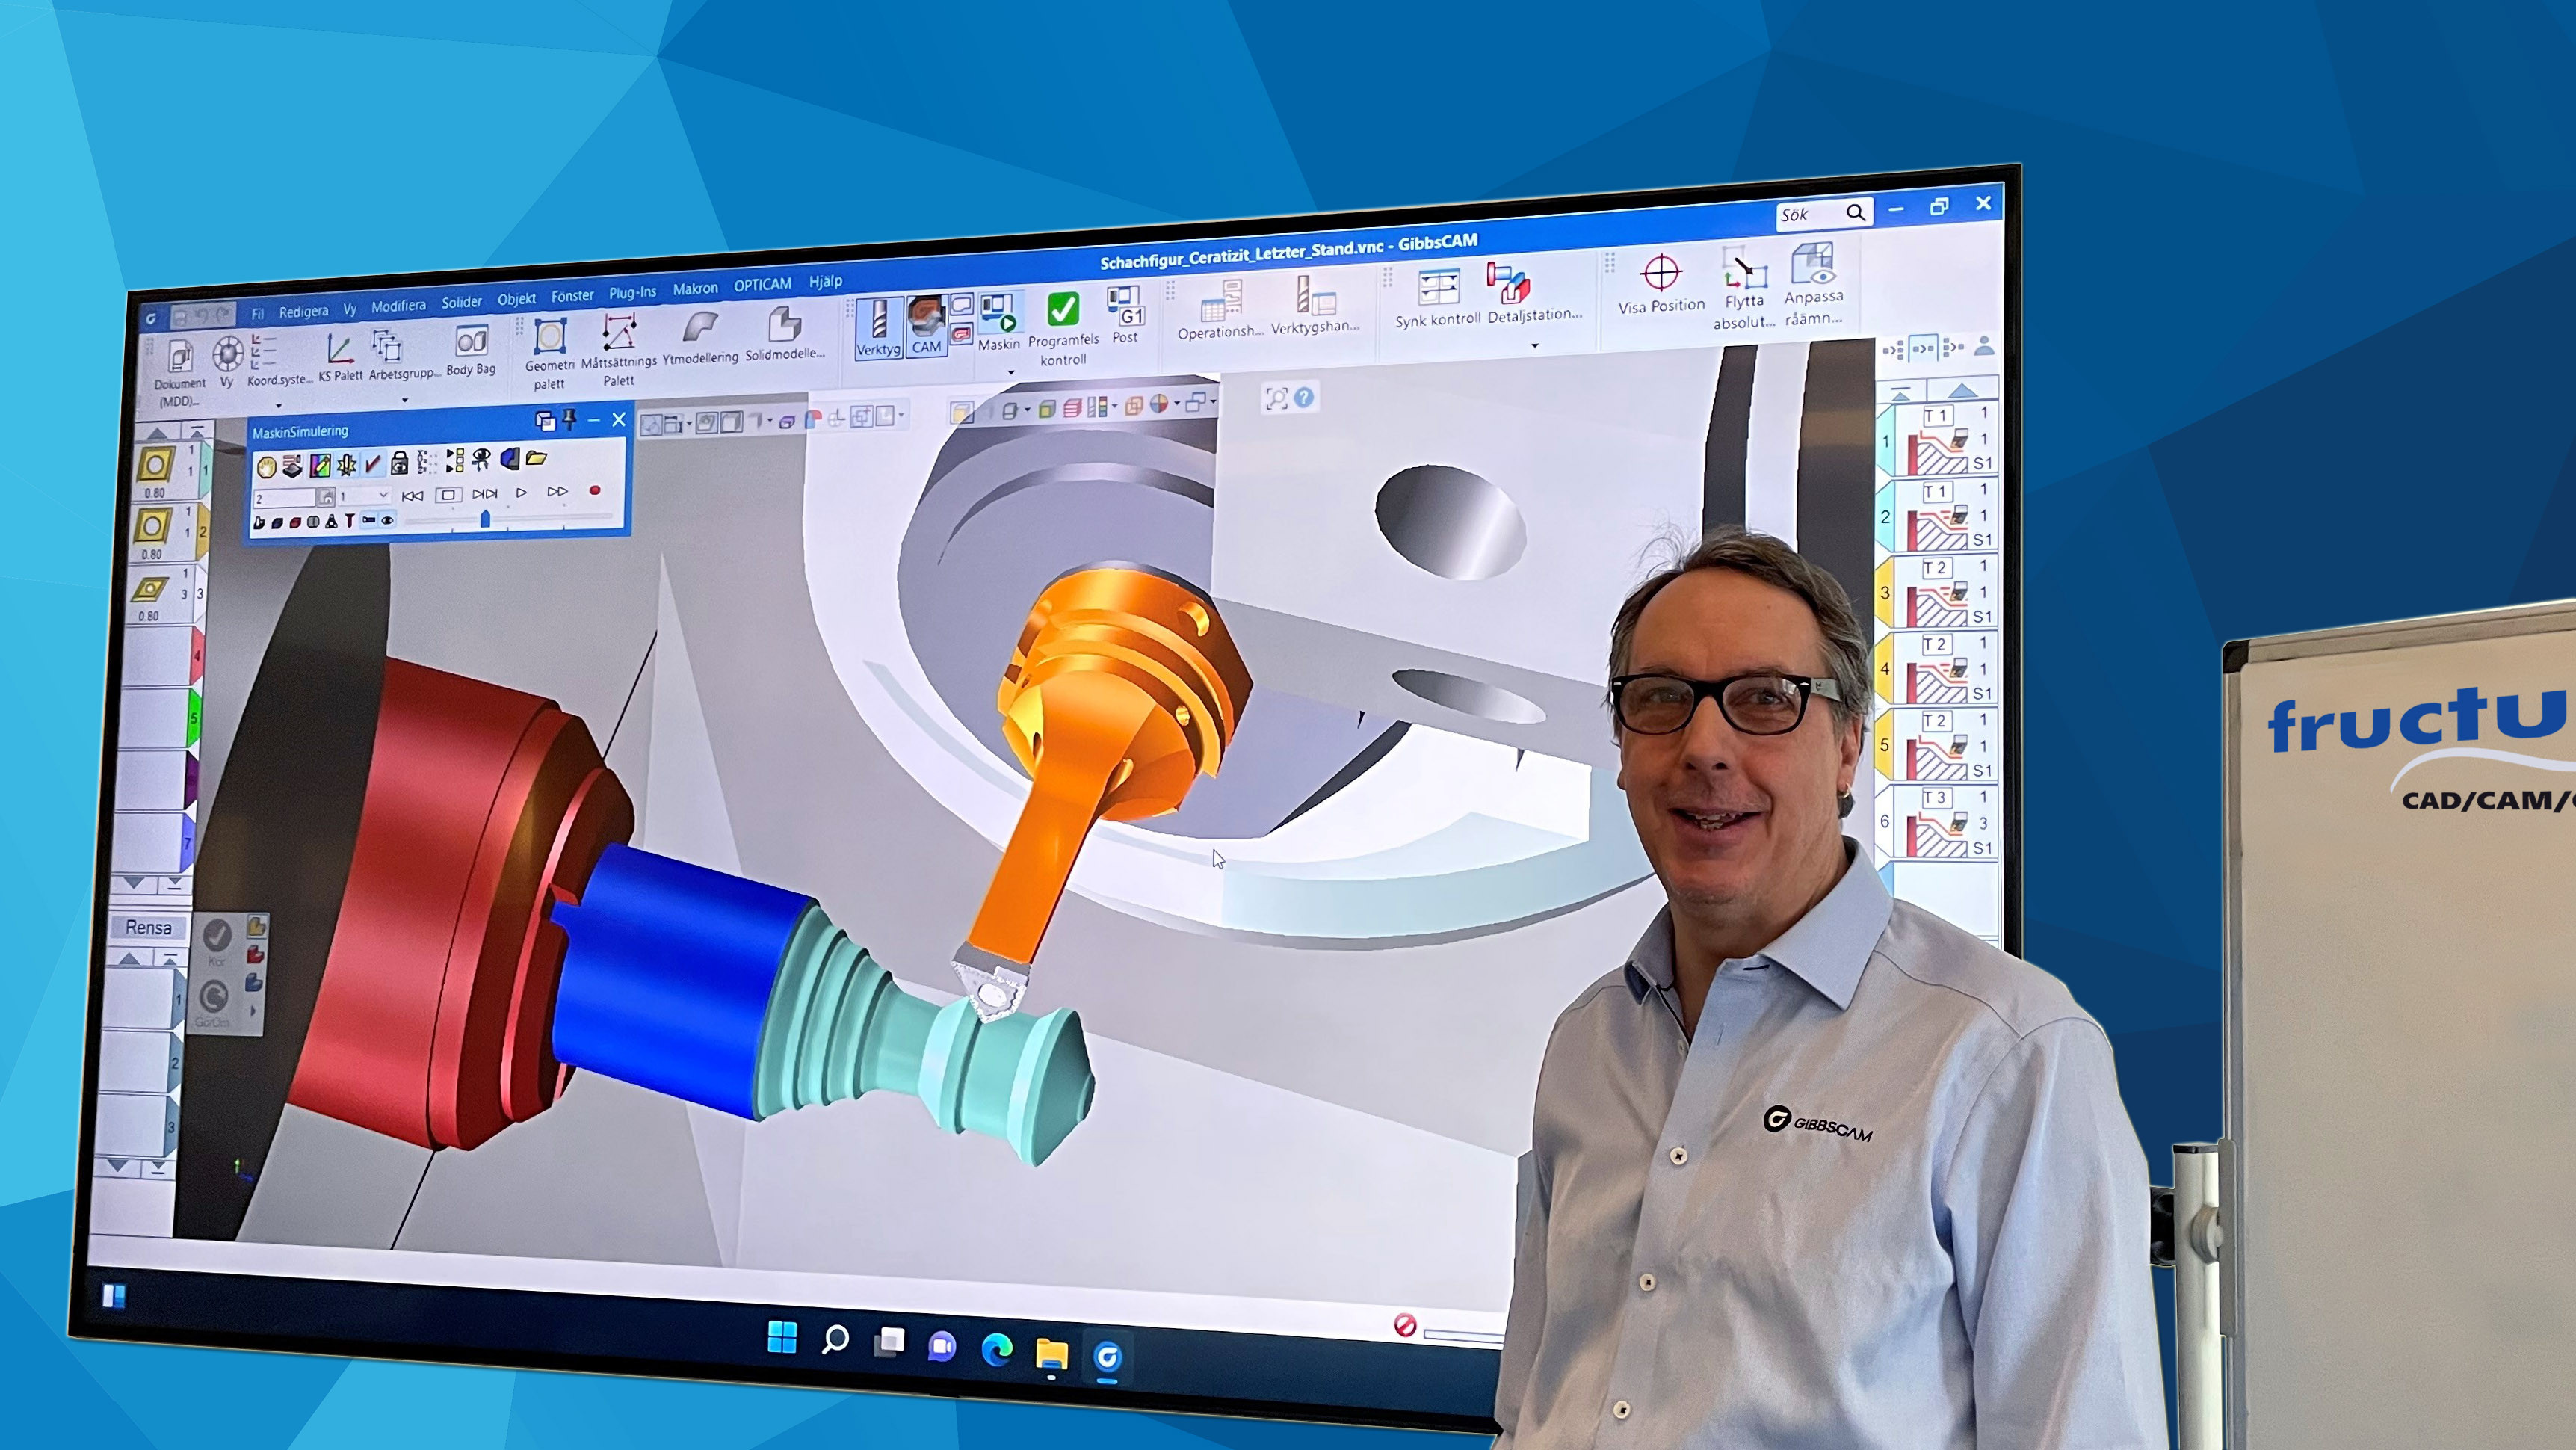Open Post processor G1 icon
The width and height of the screenshot is (2576, 1450).
(1125, 305)
